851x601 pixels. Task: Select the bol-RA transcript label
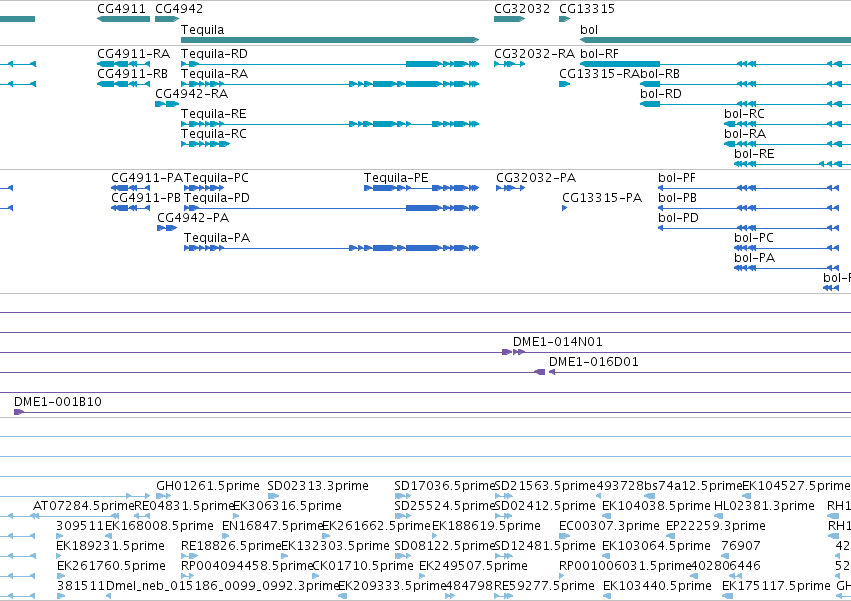coord(745,134)
